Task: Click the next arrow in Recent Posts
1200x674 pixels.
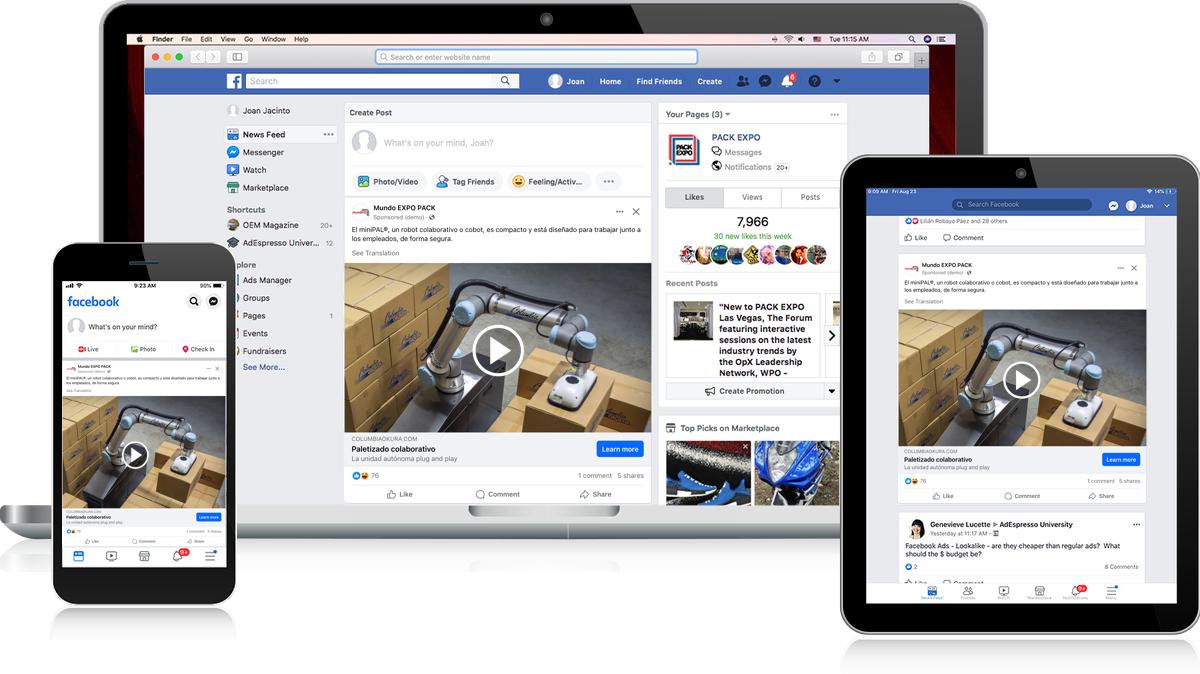Action: click(x=832, y=336)
